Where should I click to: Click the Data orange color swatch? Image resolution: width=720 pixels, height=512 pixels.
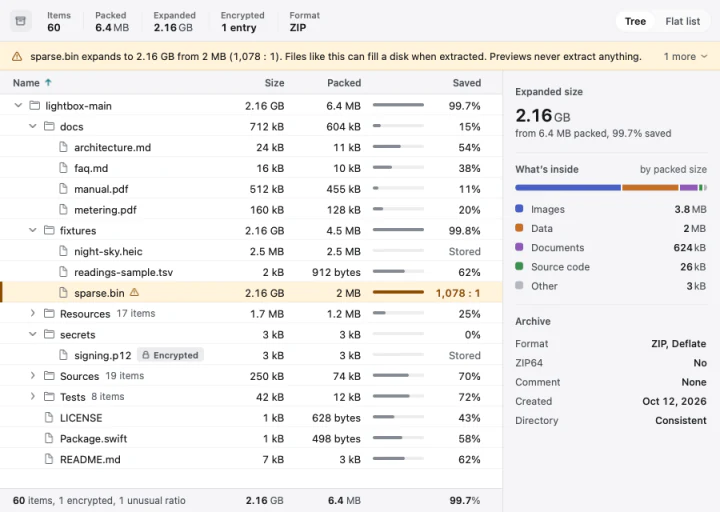519,228
